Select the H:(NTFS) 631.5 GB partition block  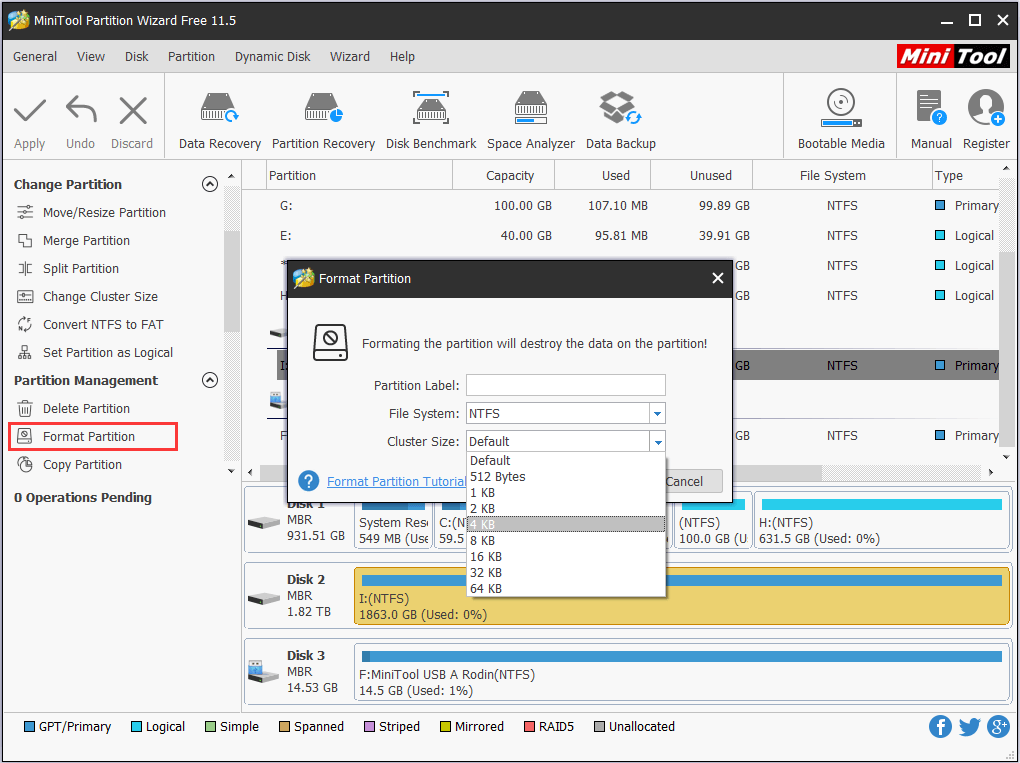pyautogui.click(x=881, y=522)
